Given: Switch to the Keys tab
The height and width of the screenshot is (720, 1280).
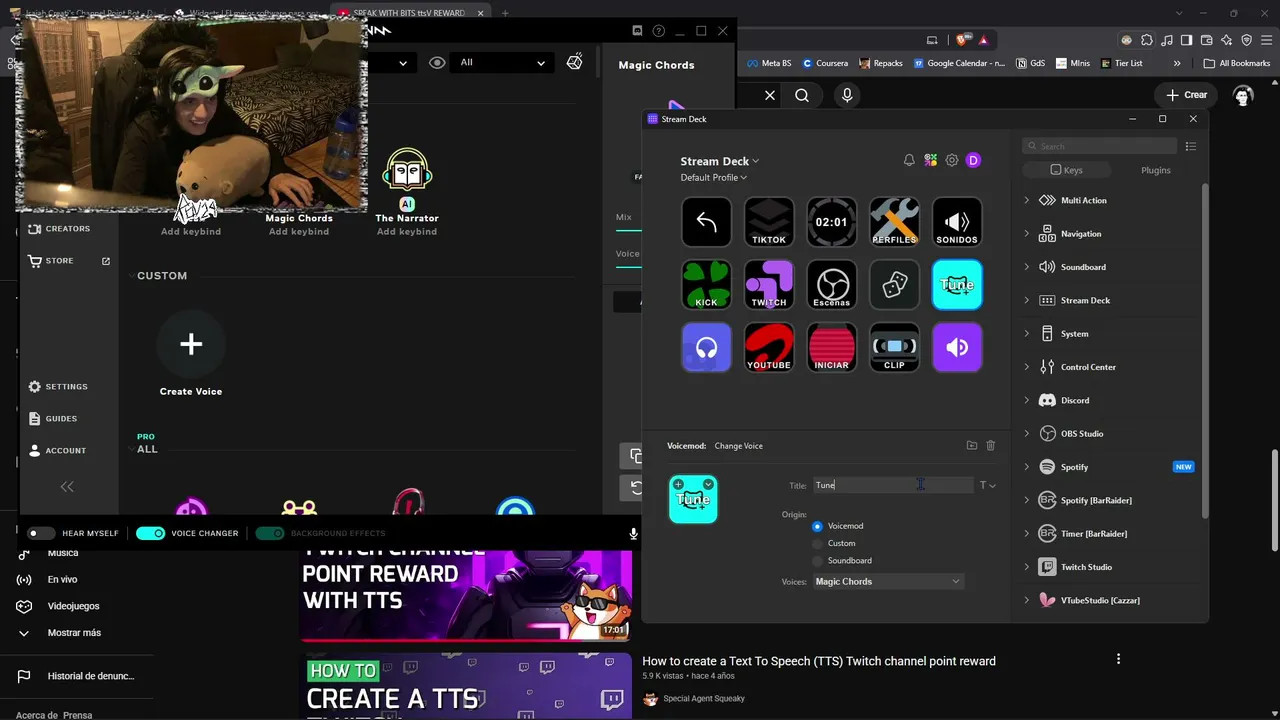Looking at the screenshot, I should pyautogui.click(x=1066, y=170).
